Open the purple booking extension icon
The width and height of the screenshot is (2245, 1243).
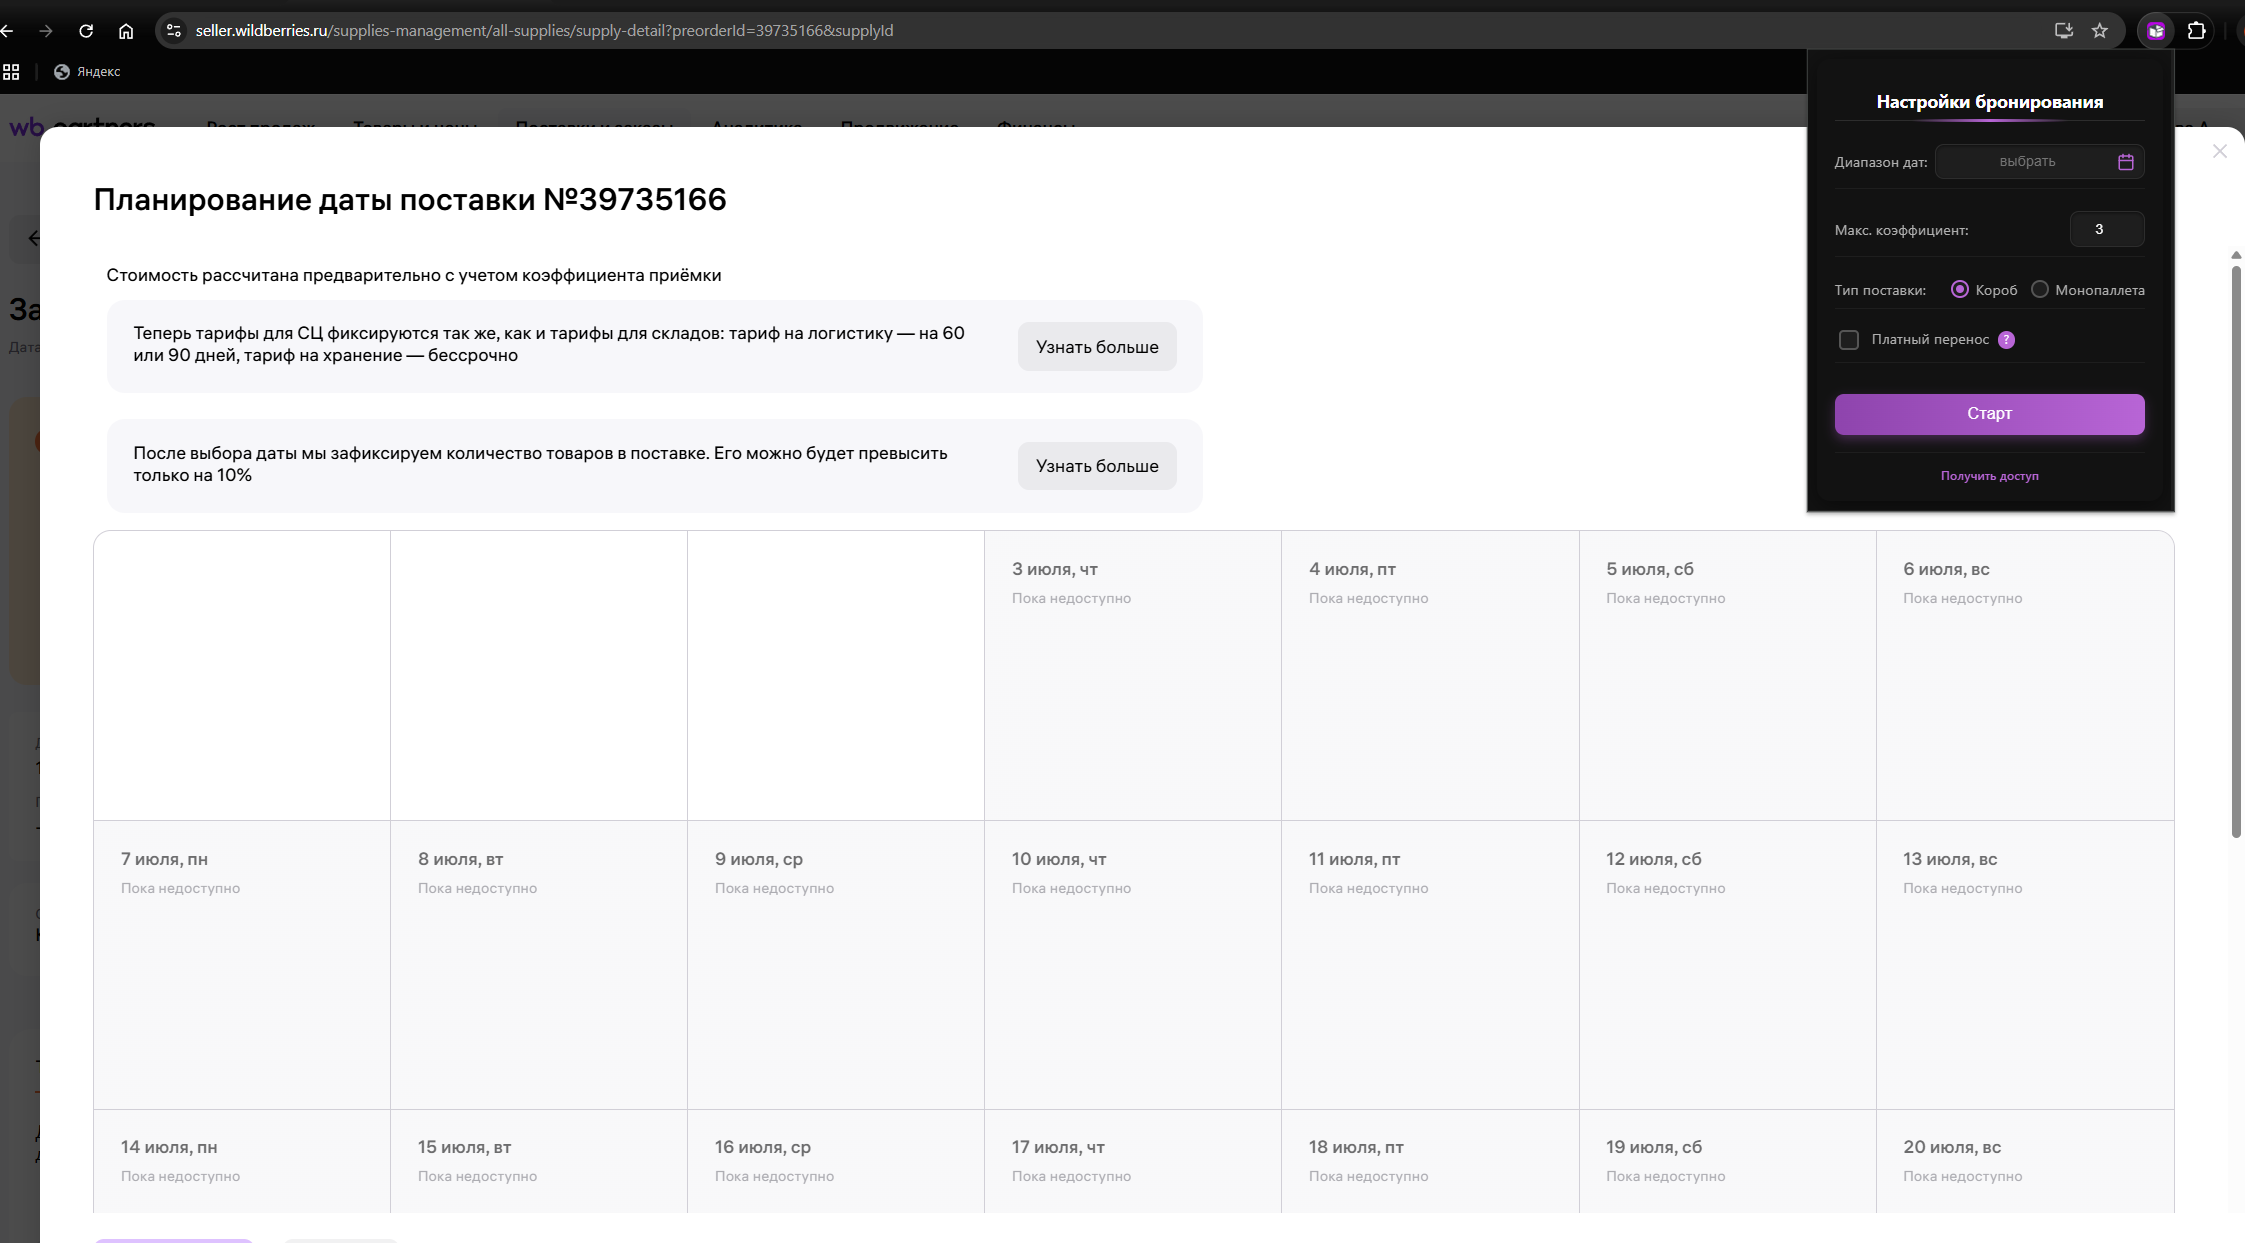coord(2156,31)
